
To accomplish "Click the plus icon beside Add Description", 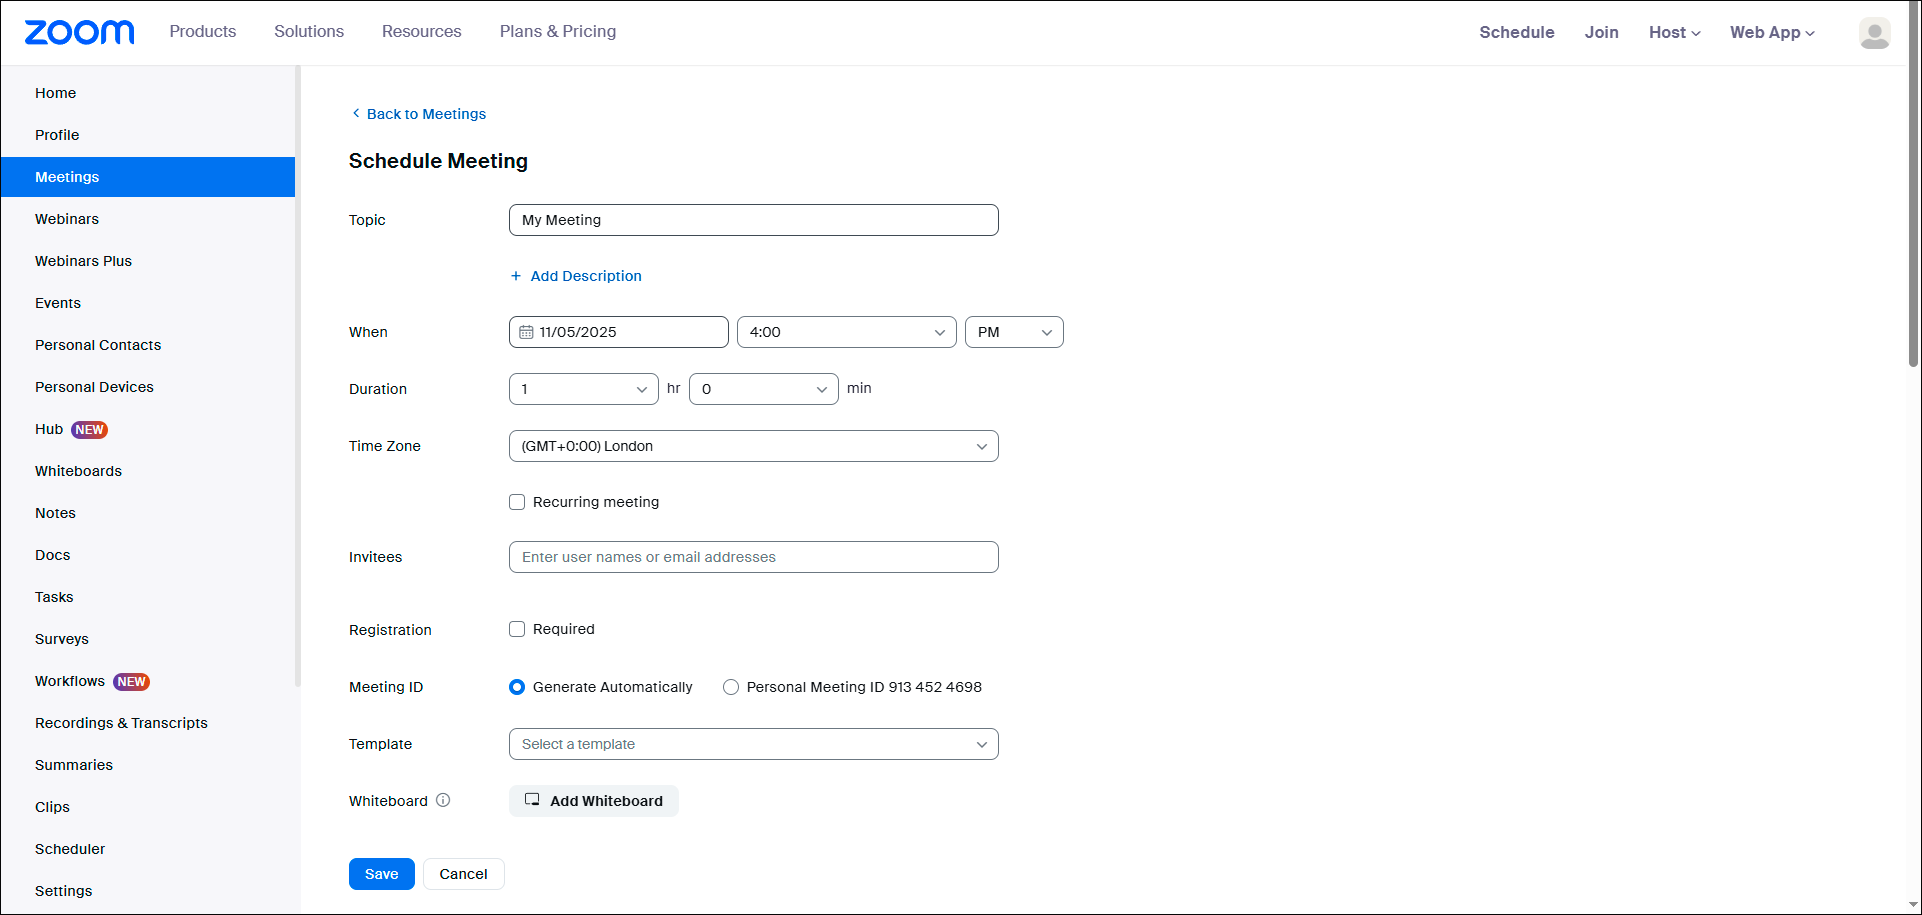I will [516, 276].
